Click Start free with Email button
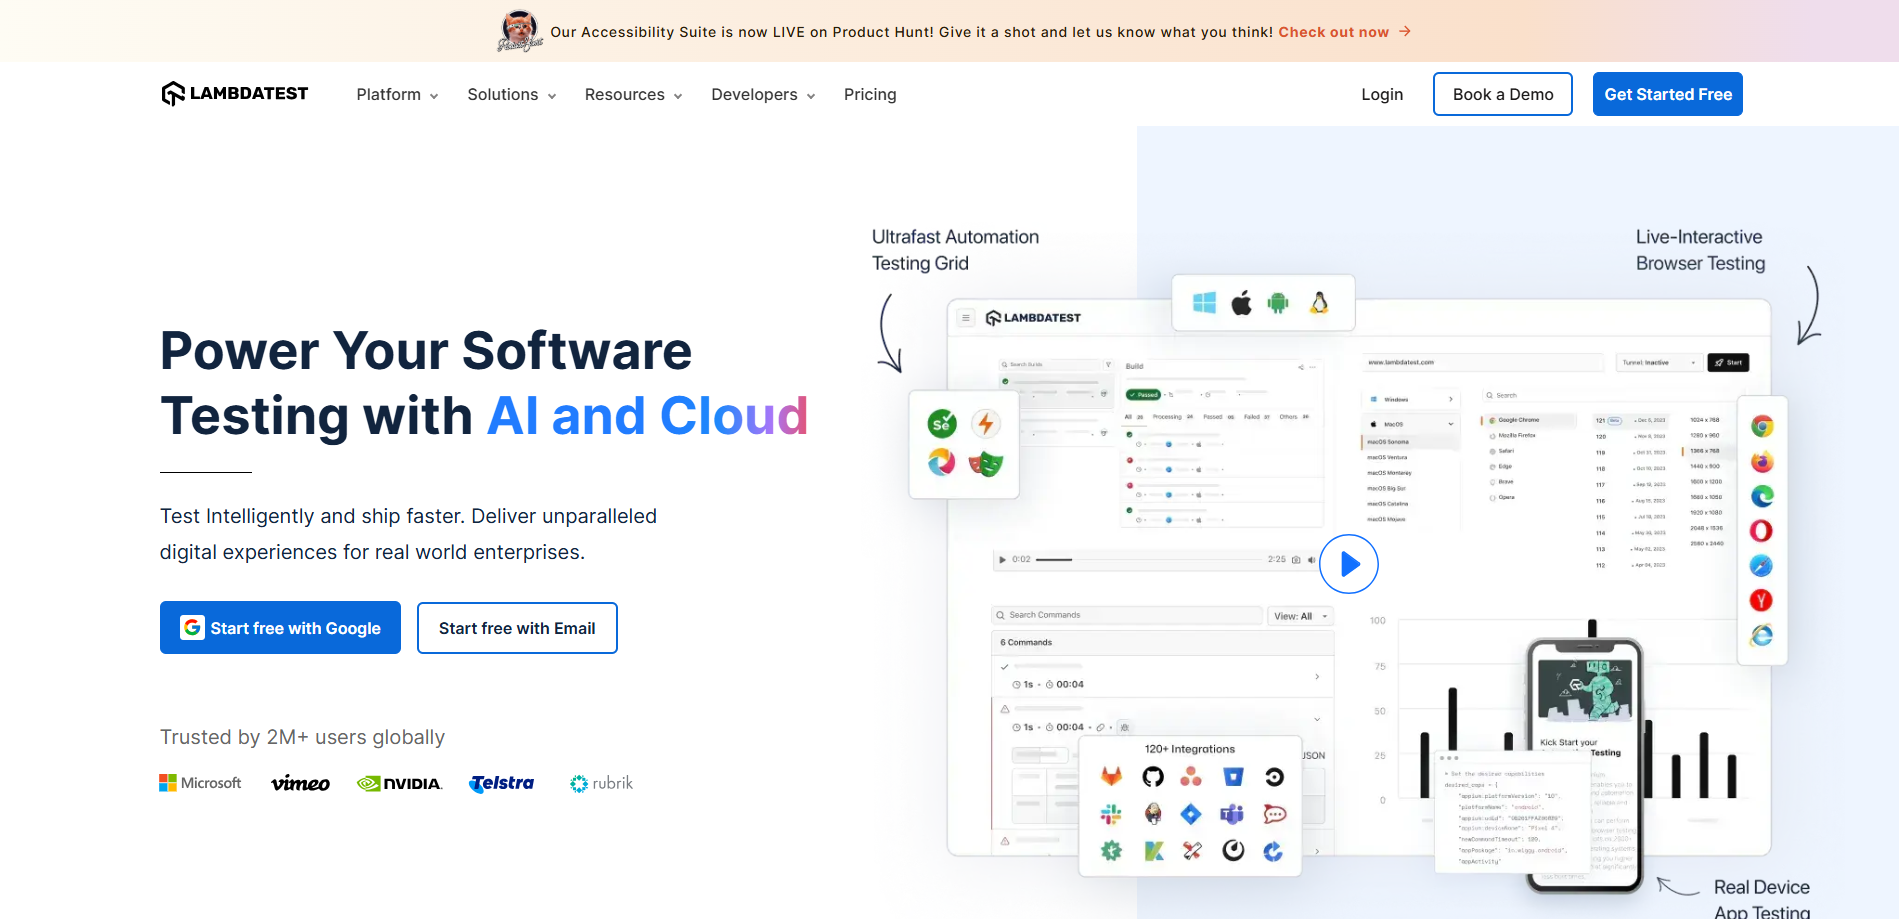The width and height of the screenshot is (1899, 919). 517,628
